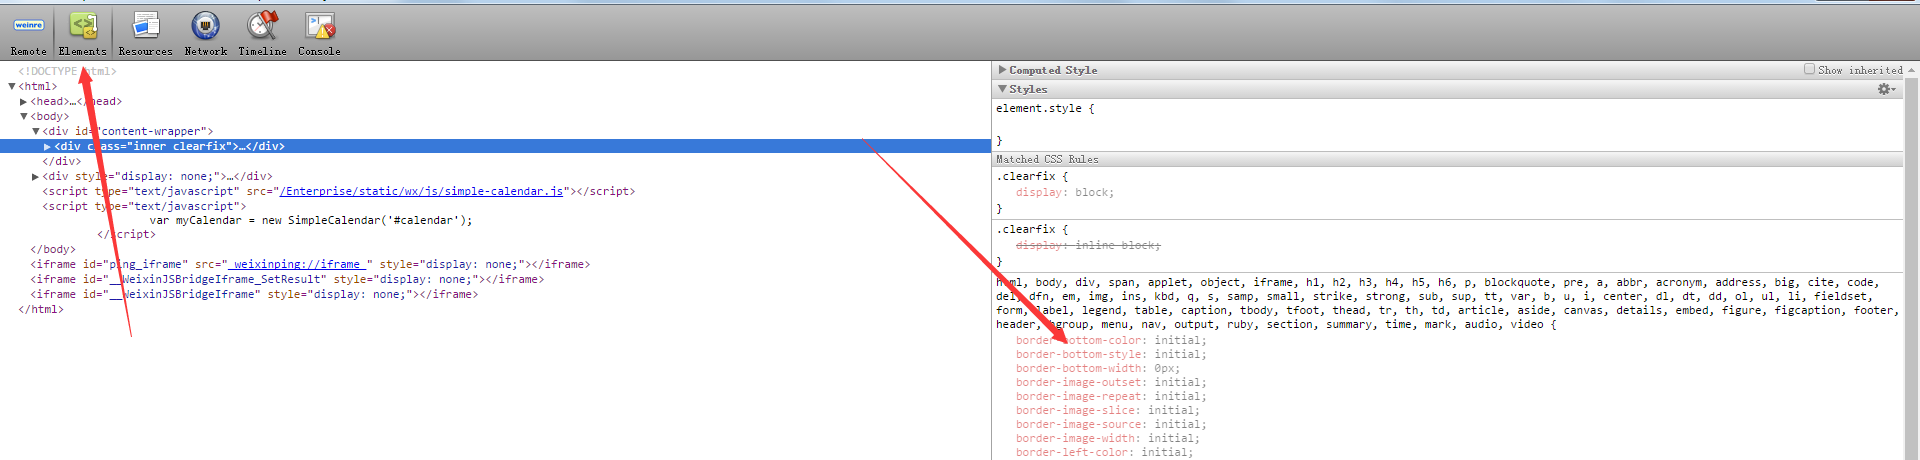The height and width of the screenshot is (460, 1920).
Task: Open the Console panel
Action: click(x=319, y=33)
